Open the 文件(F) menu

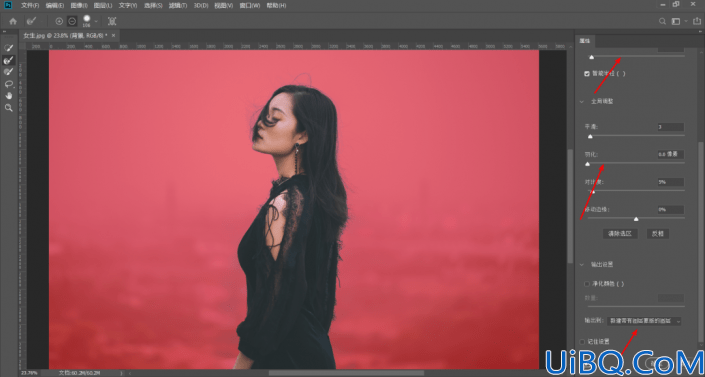pos(30,5)
